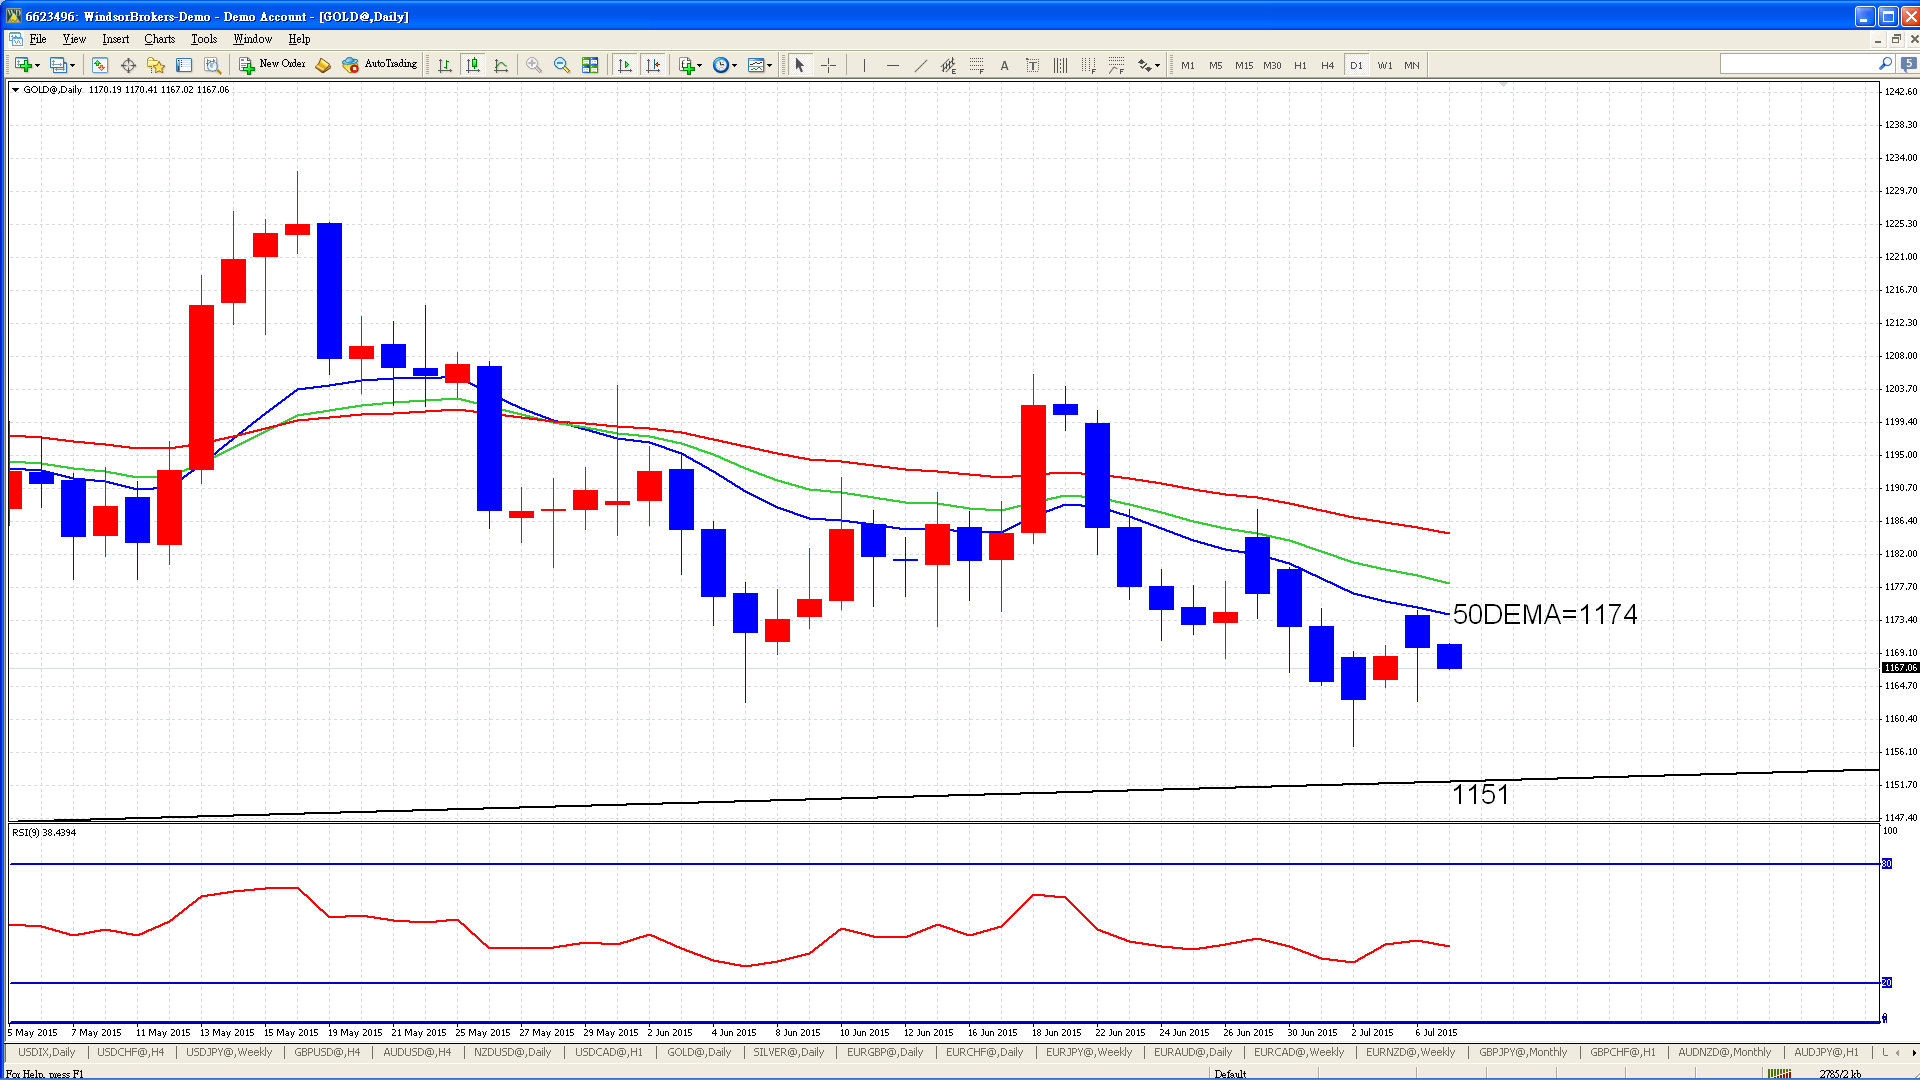Switch to the SILVER@,Daily chart tab

pyautogui.click(x=789, y=1052)
